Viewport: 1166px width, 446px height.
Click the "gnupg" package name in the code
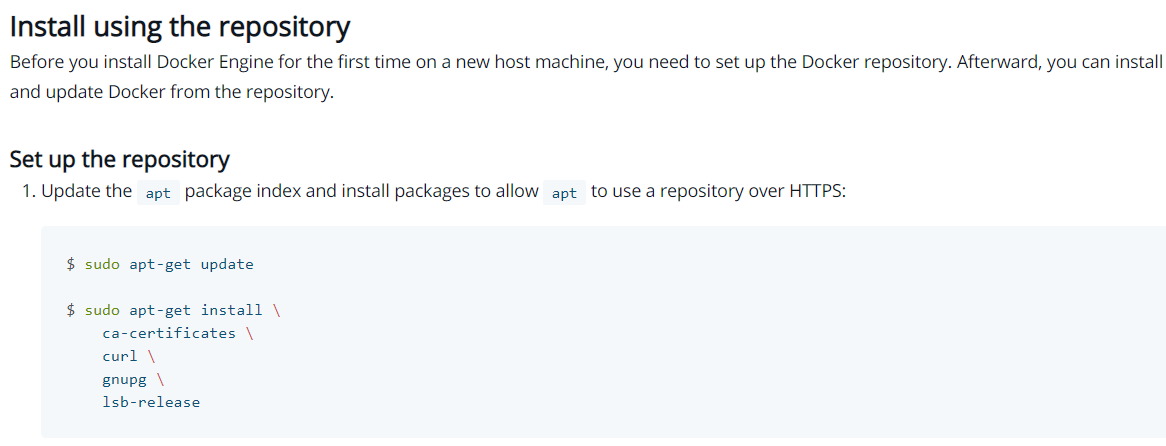pos(124,379)
